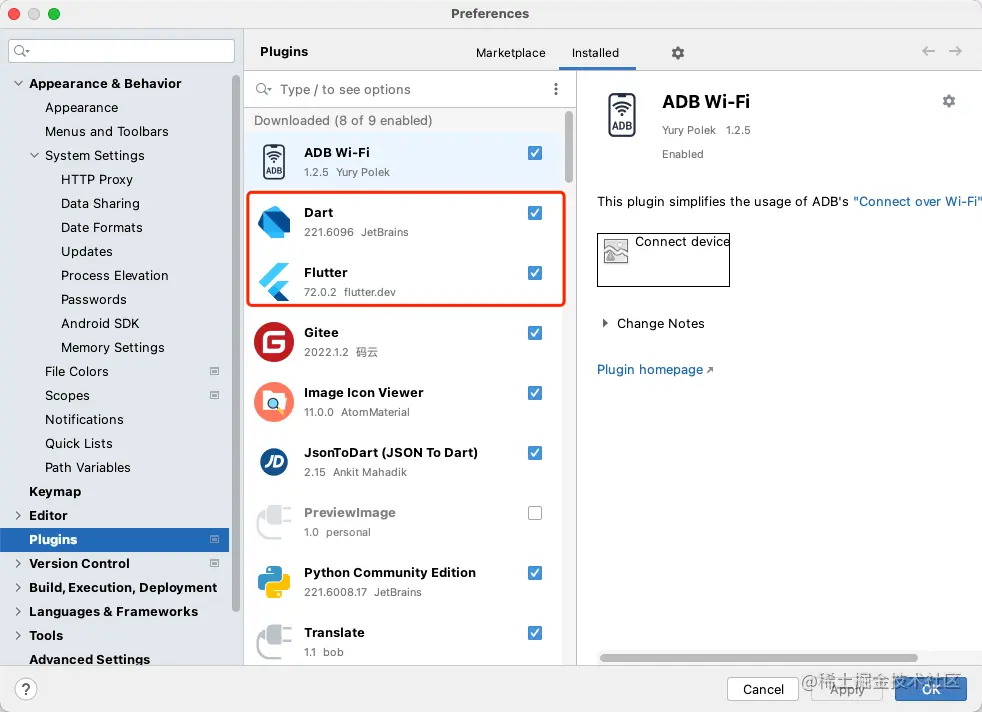Open the Android SDK settings
The width and height of the screenshot is (982, 712).
click(x=100, y=323)
